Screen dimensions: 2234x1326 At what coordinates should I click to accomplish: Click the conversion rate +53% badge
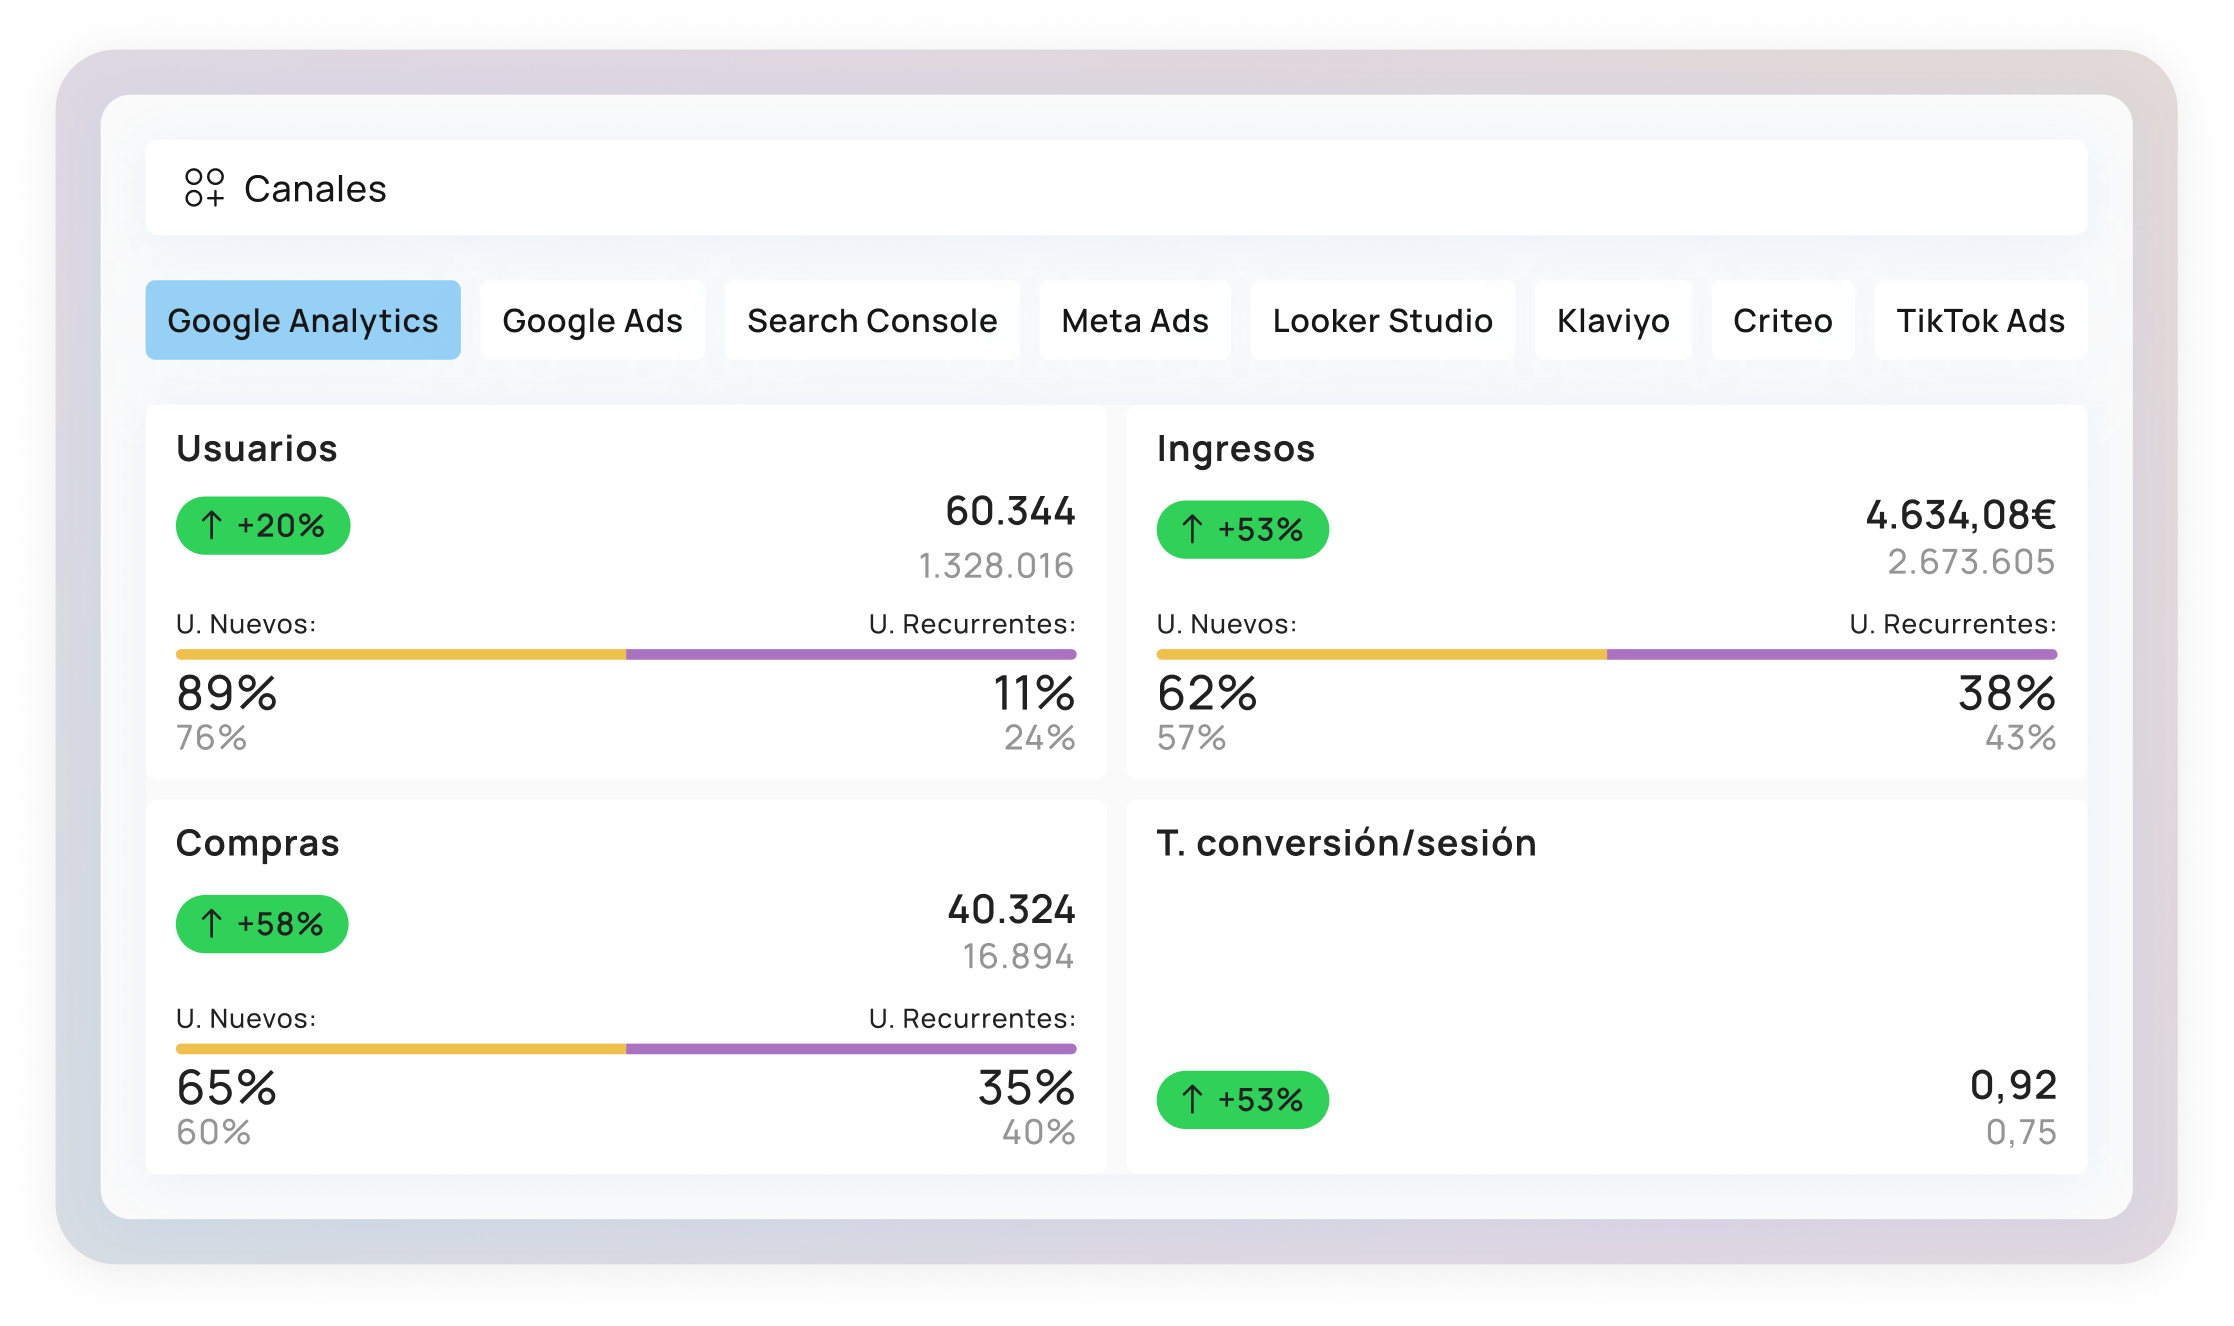tap(1242, 1100)
